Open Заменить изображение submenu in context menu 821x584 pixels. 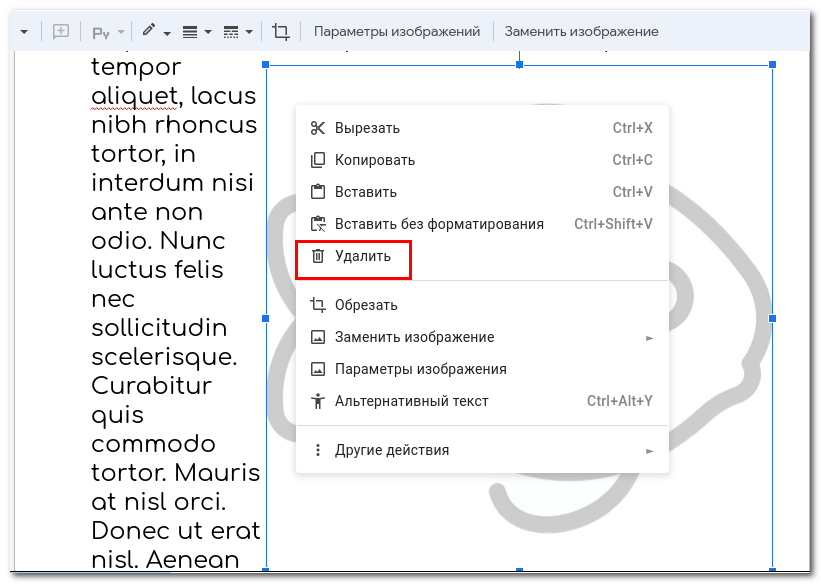[x=482, y=337]
